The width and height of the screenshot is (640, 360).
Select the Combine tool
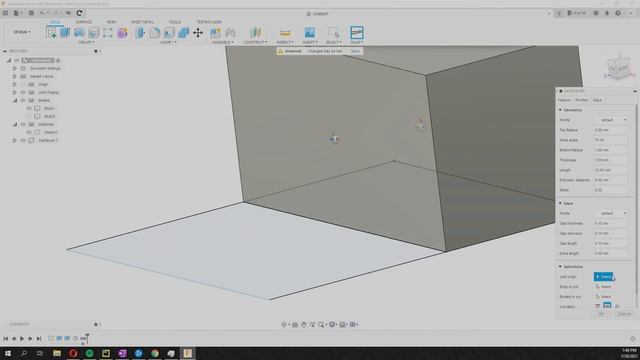(183, 33)
